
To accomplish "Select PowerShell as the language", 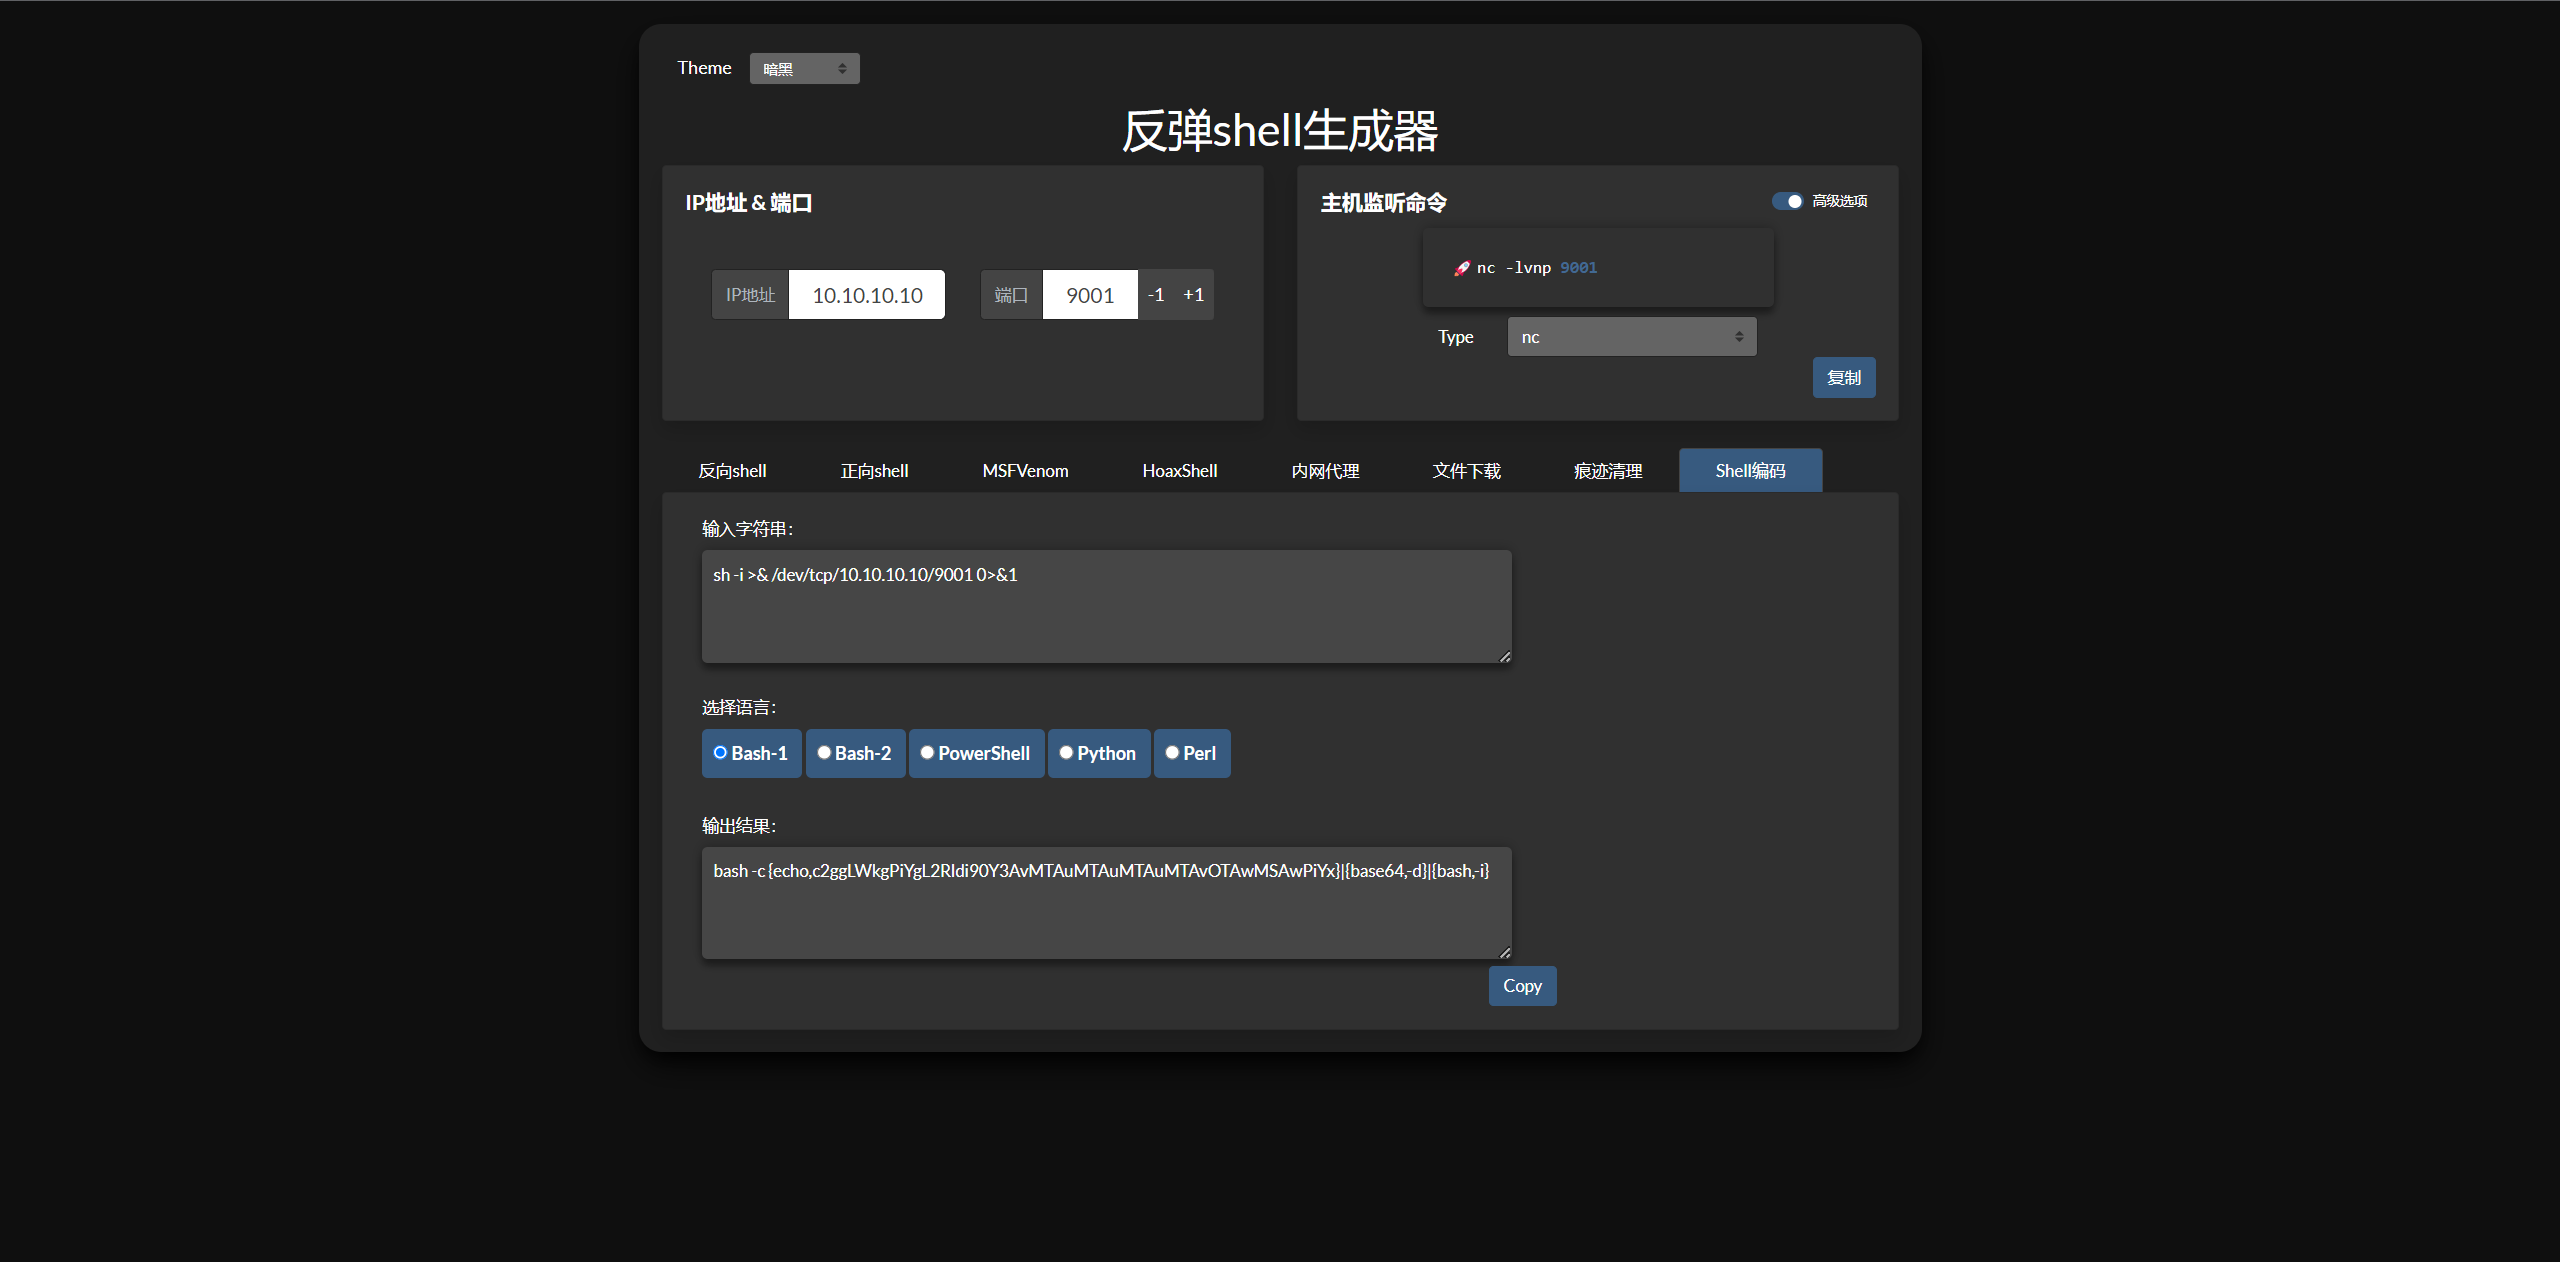I will pos(927,753).
